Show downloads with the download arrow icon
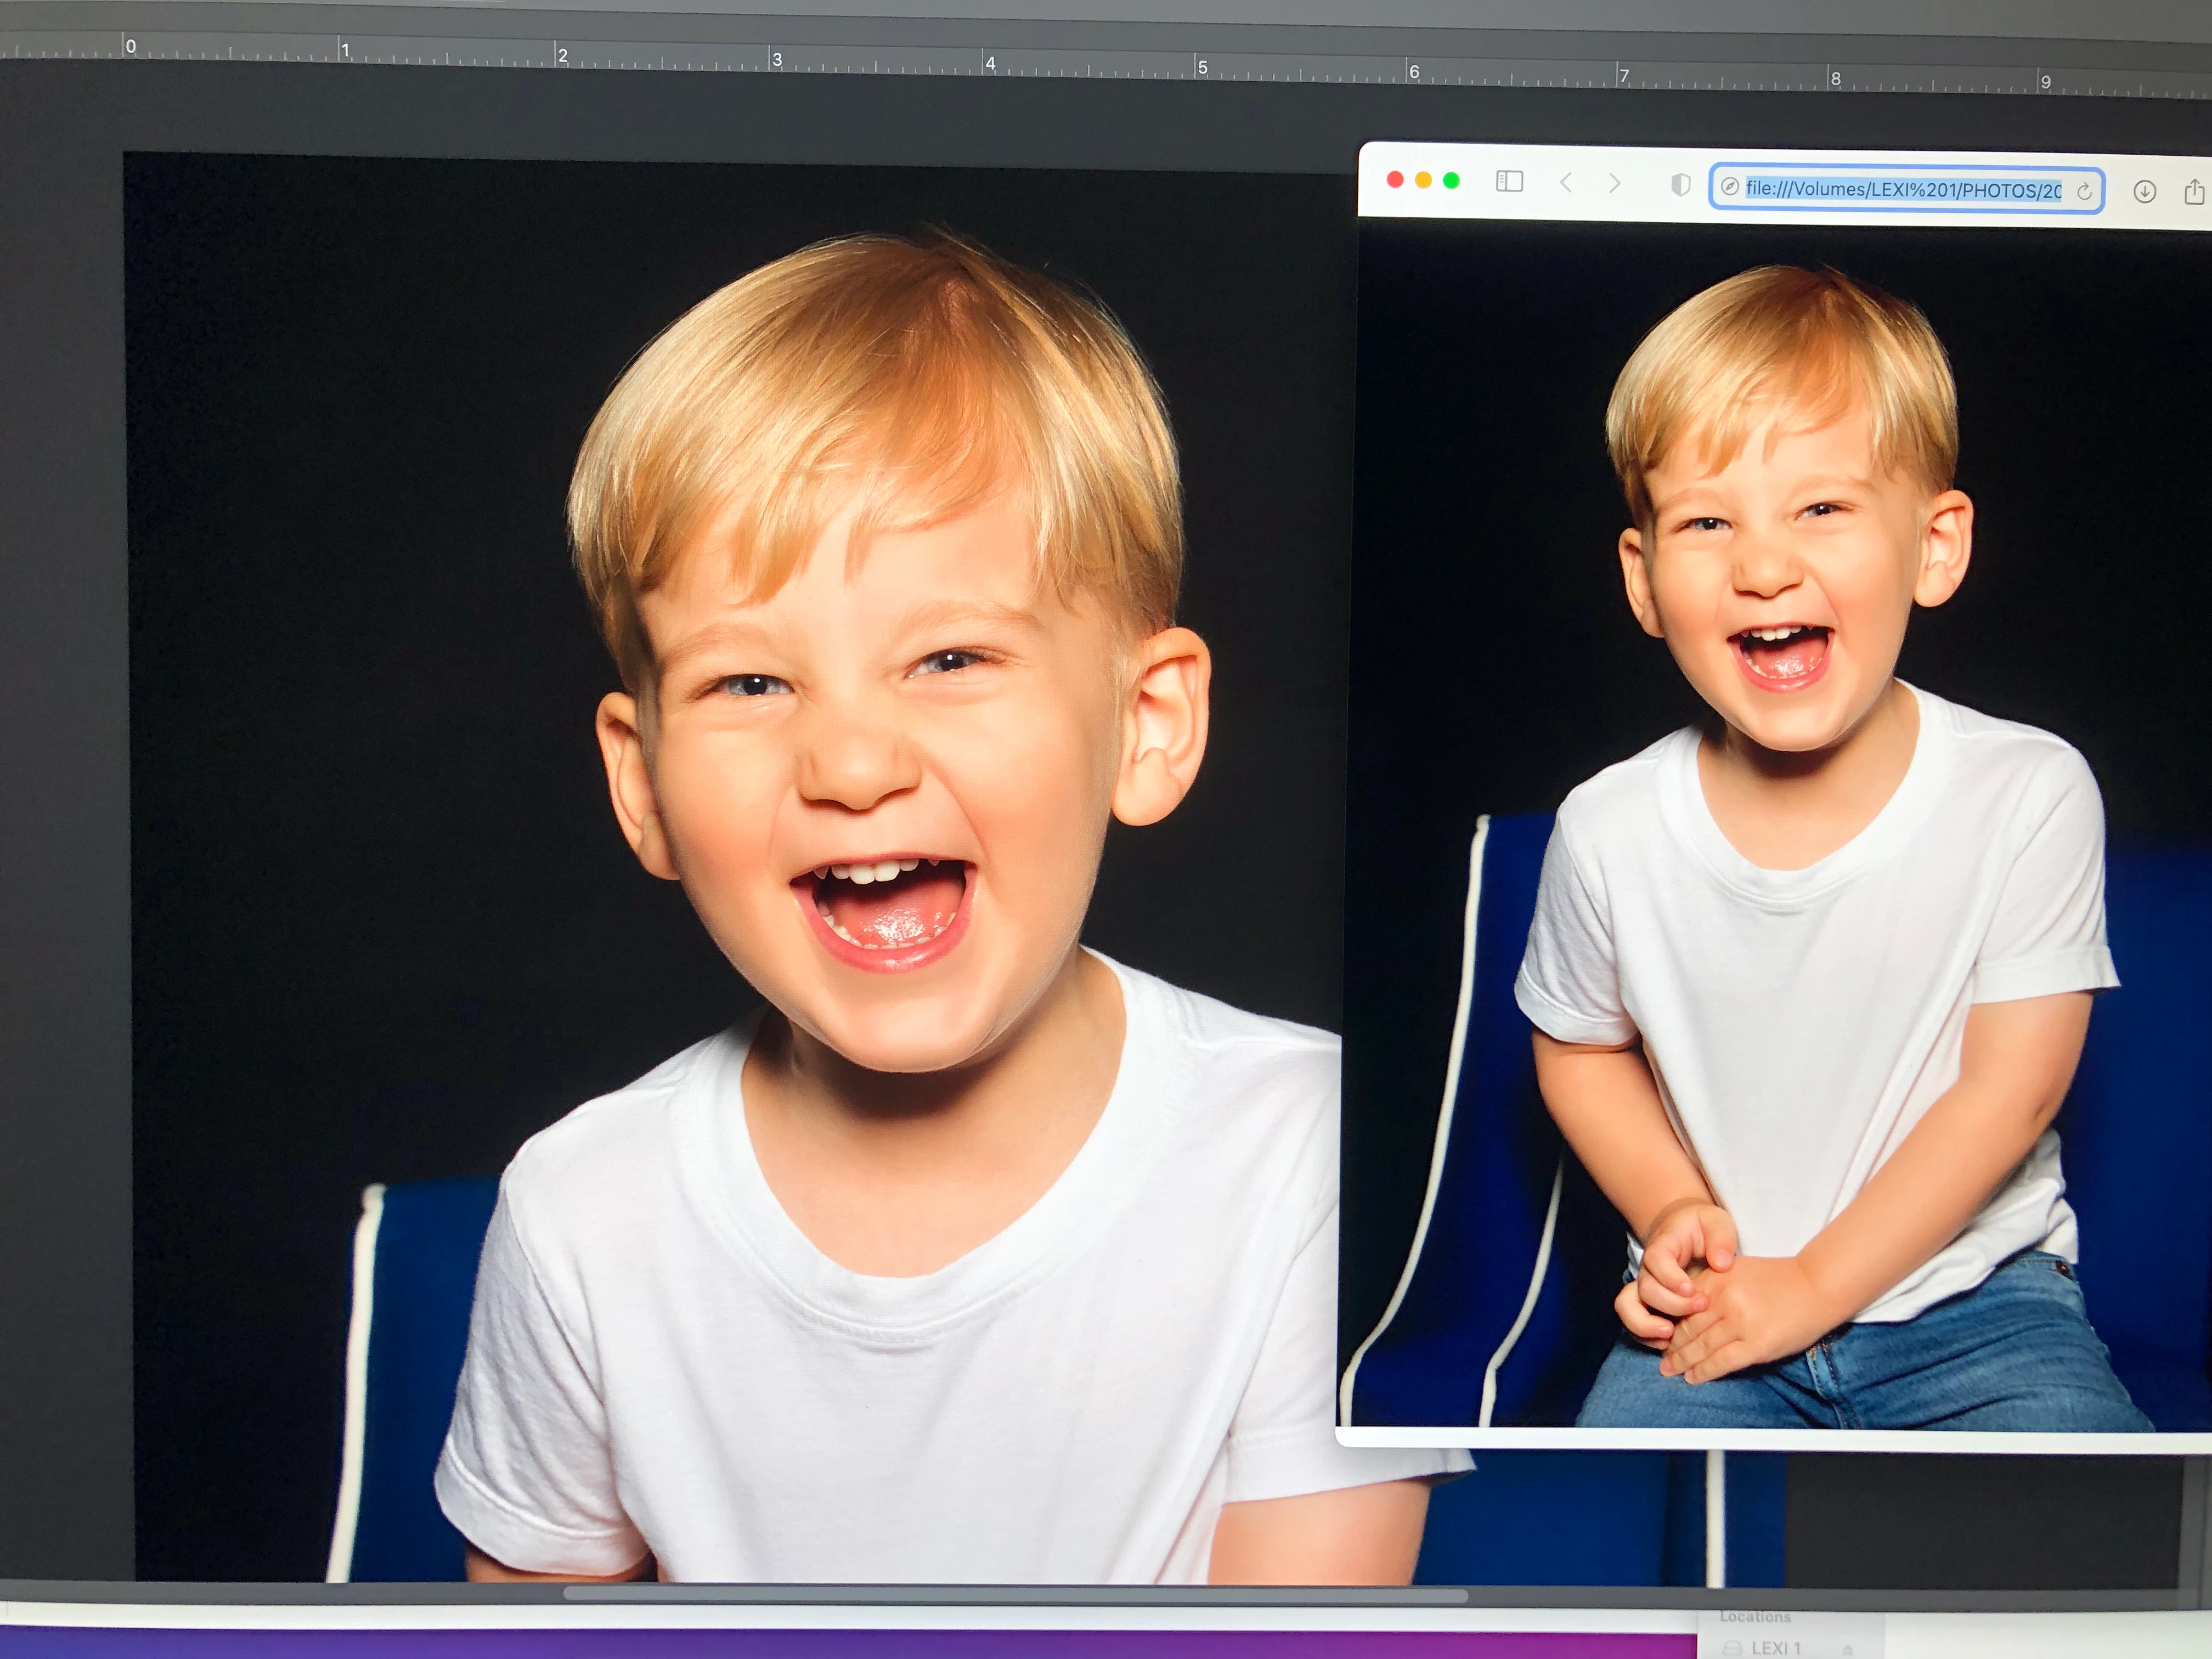This screenshot has height=1659, width=2212. tap(2144, 192)
